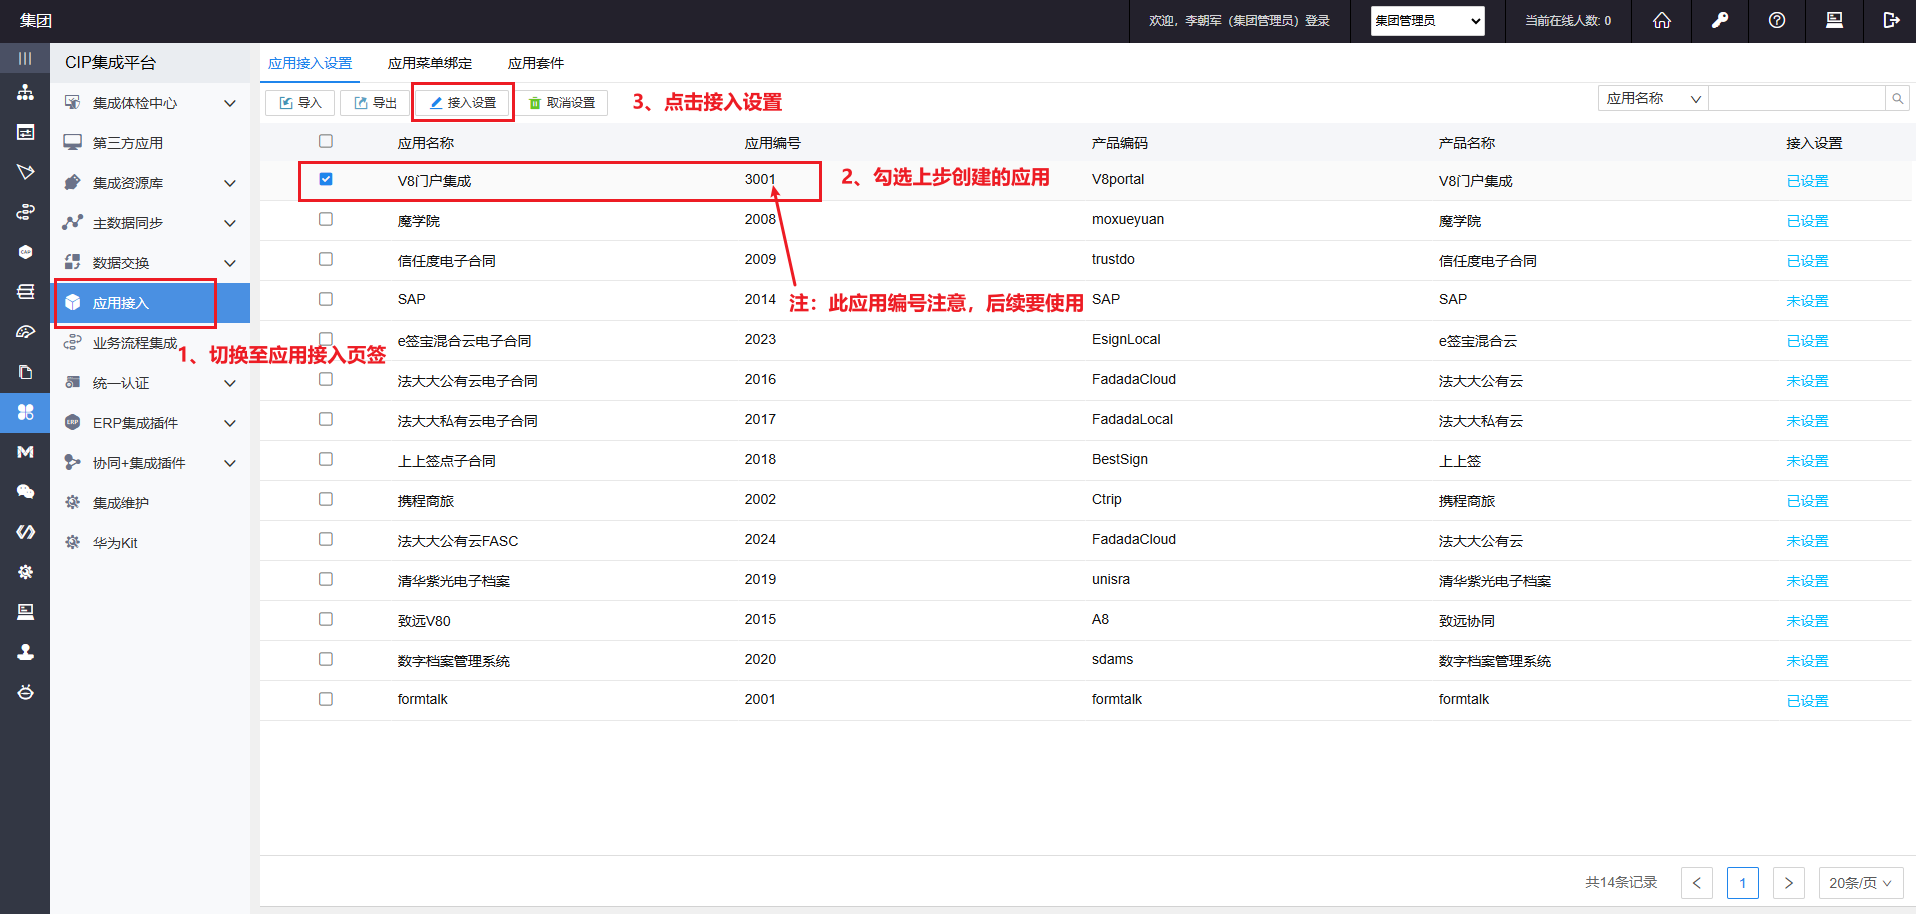Open the copied documents icon in rail

(25, 372)
